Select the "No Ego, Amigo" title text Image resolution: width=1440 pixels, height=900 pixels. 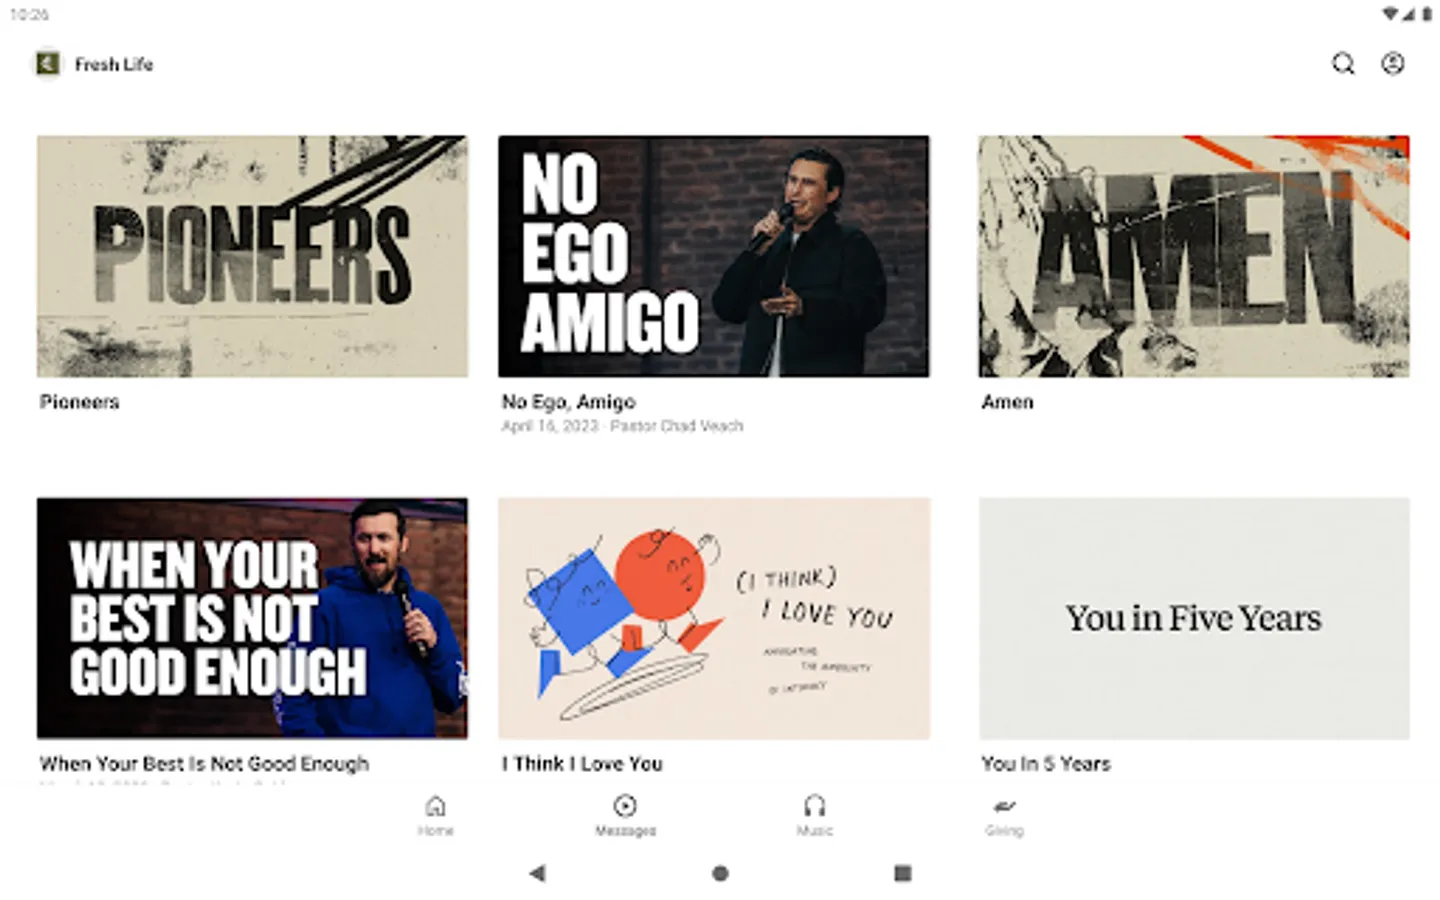[568, 402]
